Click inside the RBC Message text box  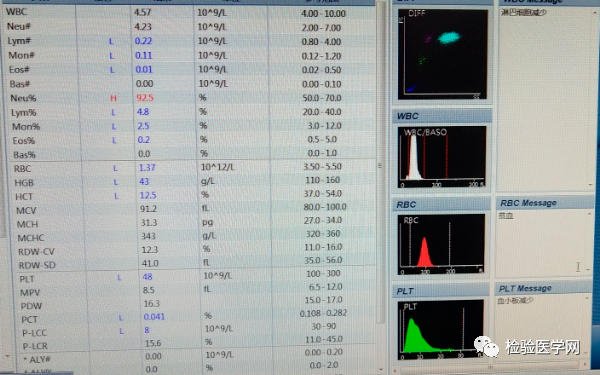tap(543, 243)
